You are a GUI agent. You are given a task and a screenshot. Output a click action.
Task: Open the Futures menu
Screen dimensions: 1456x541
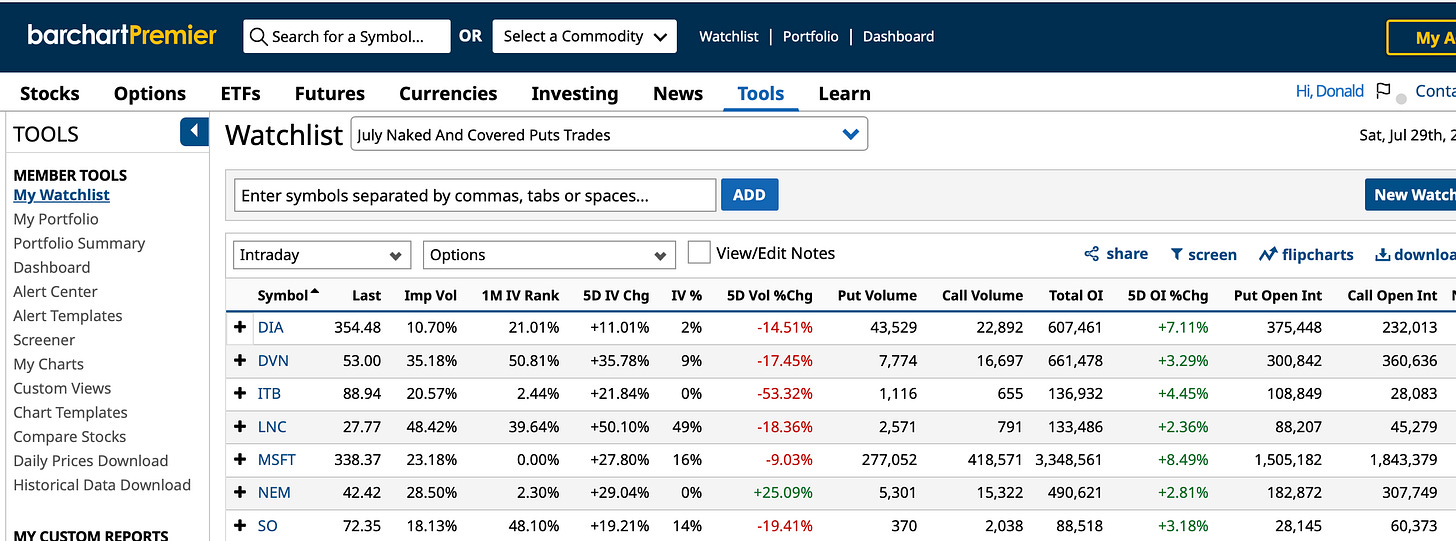pos(330,93)
